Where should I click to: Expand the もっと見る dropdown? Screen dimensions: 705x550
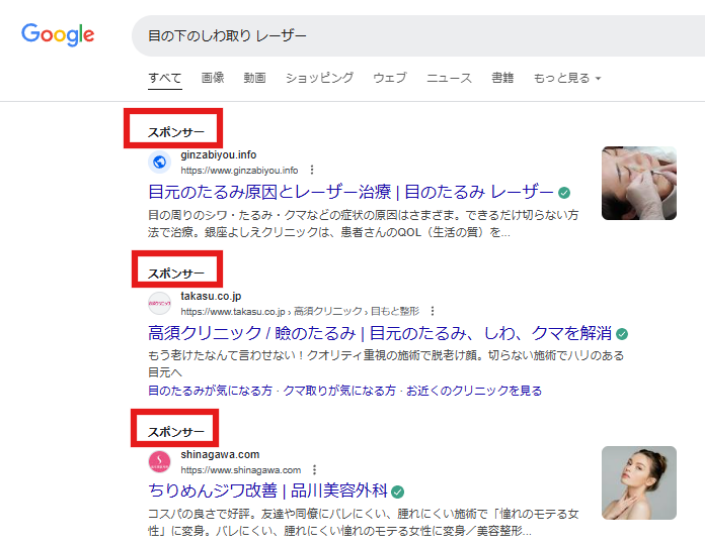pyautogui.click(x=567, y=78)
